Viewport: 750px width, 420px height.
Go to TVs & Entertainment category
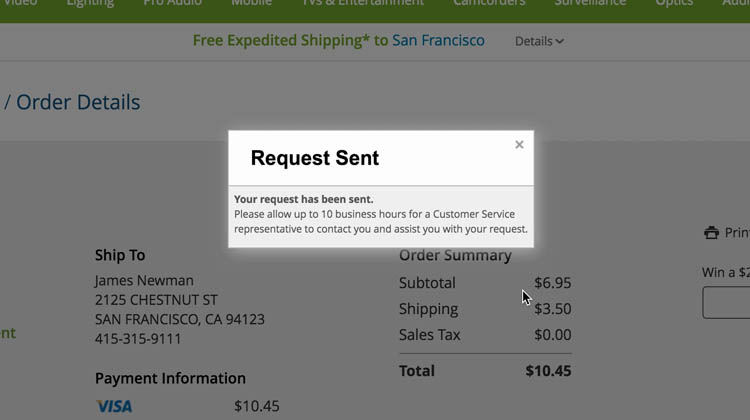point(363,3)
